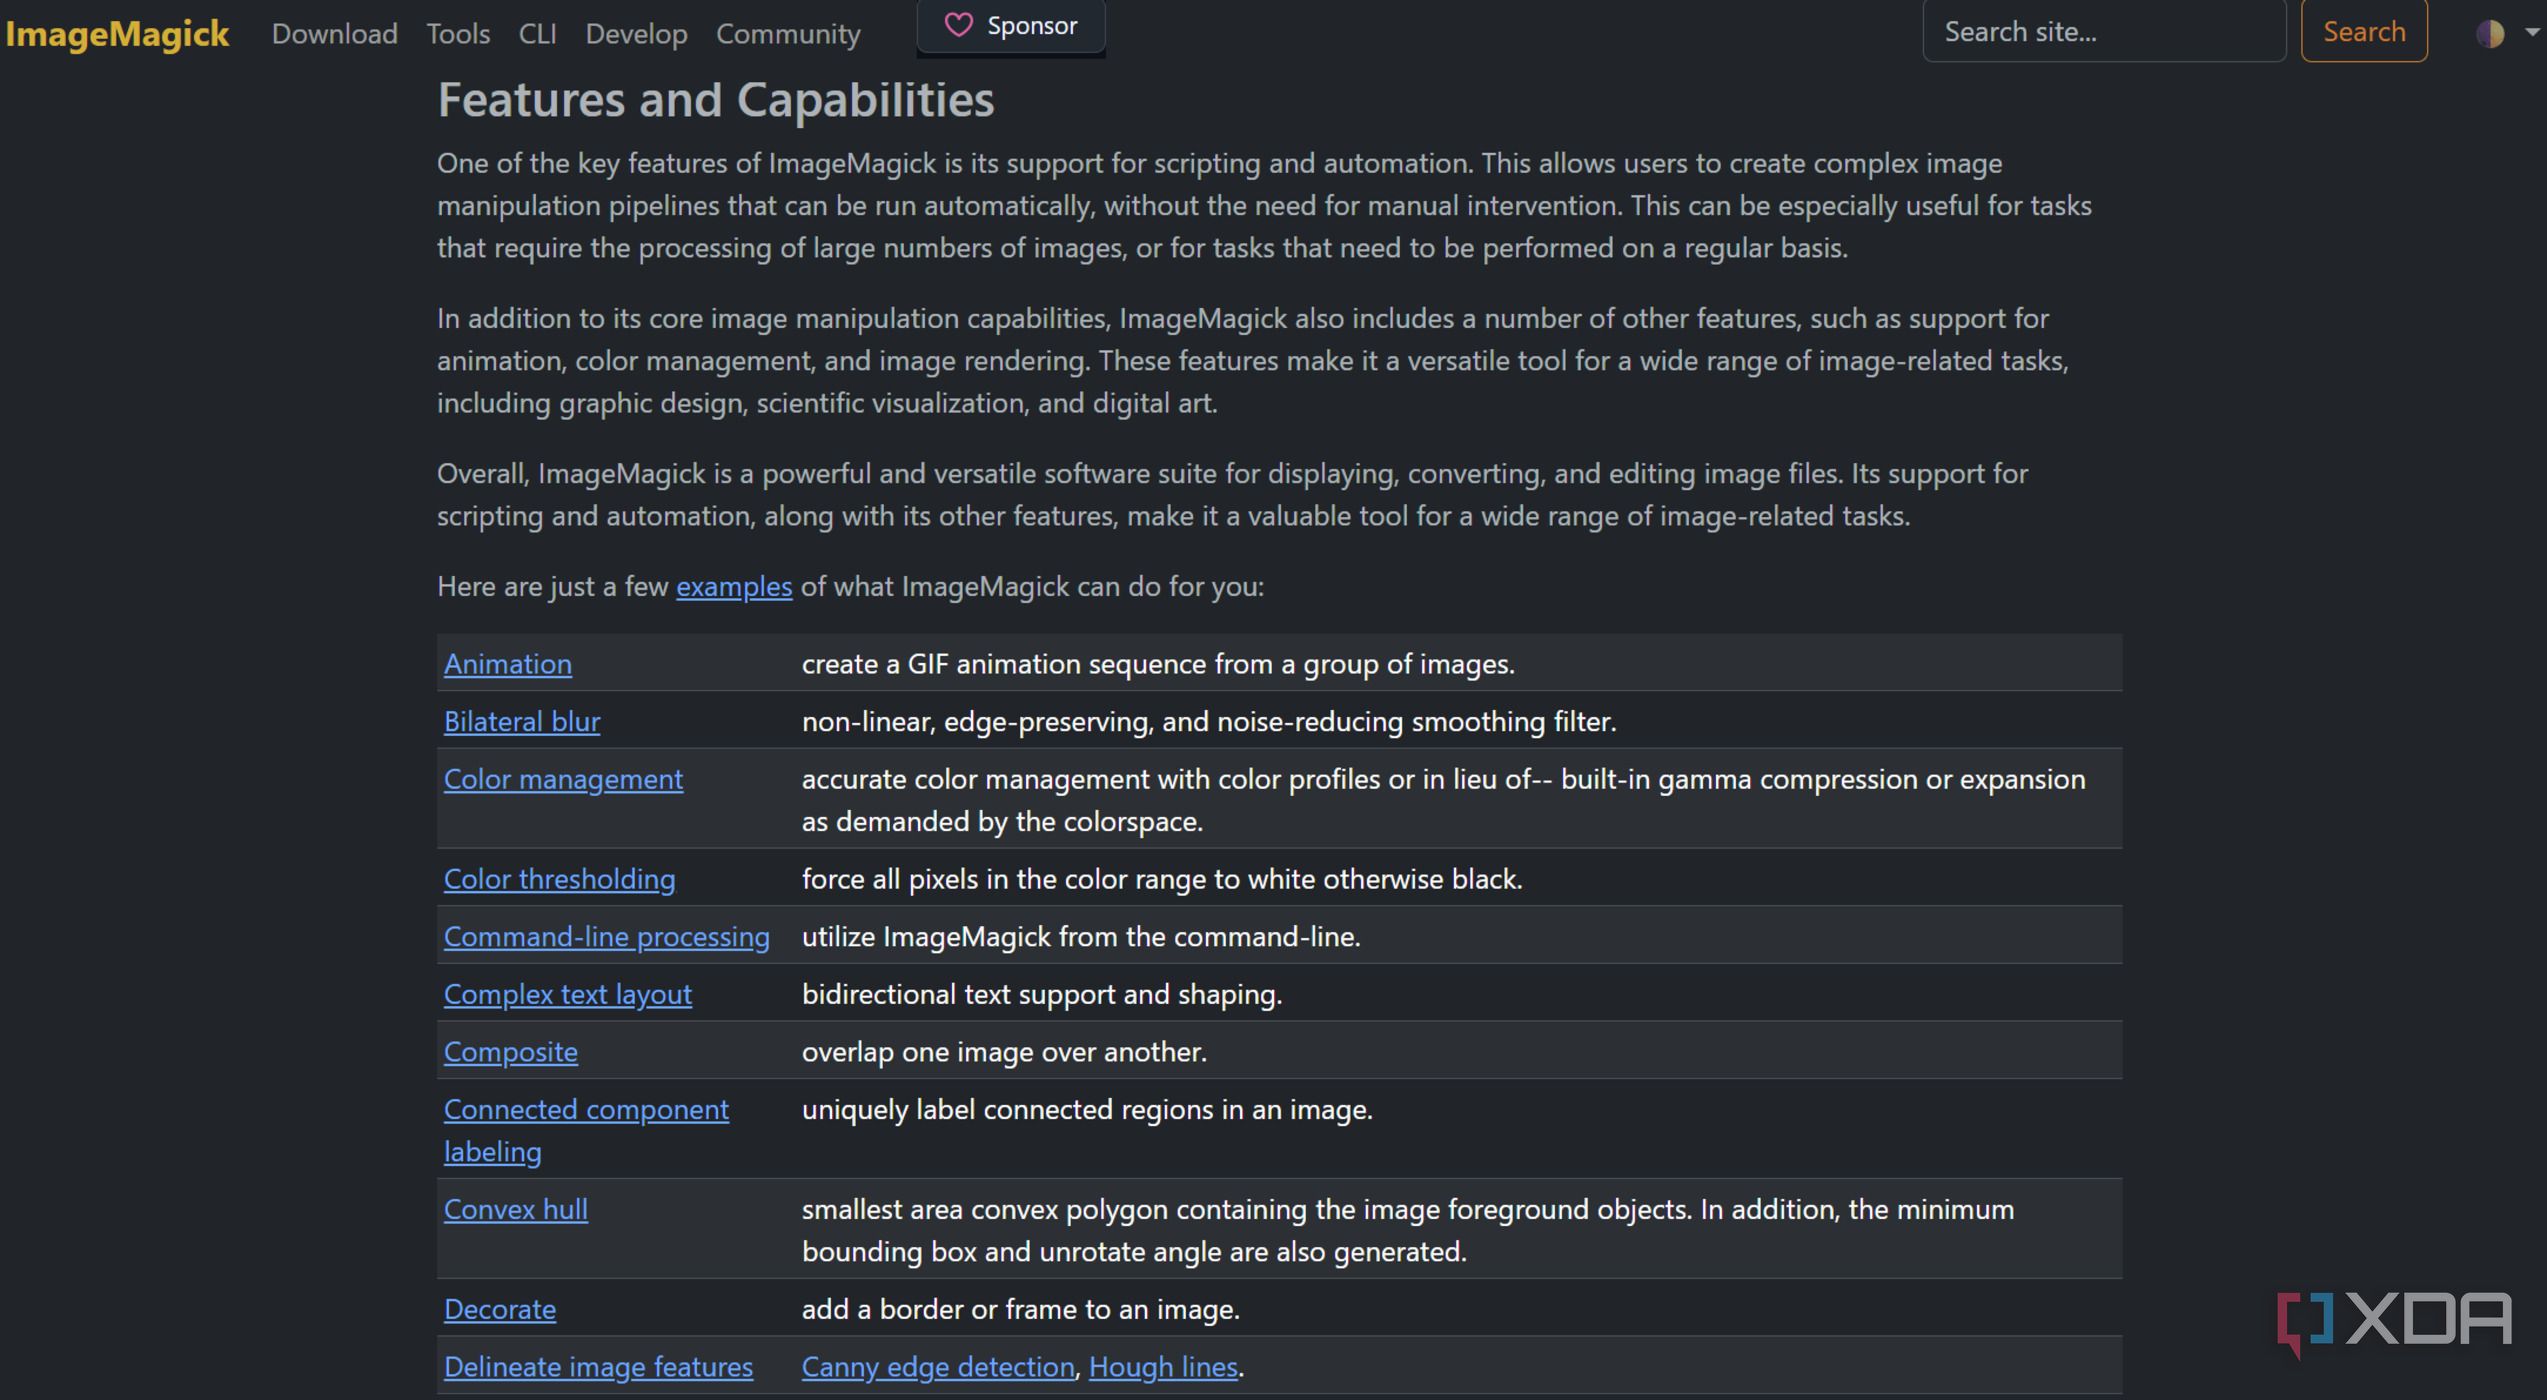Viewport: 2547px width, 1400px height.
Task: Follow the examples link
Action: (x=733, y=587)
